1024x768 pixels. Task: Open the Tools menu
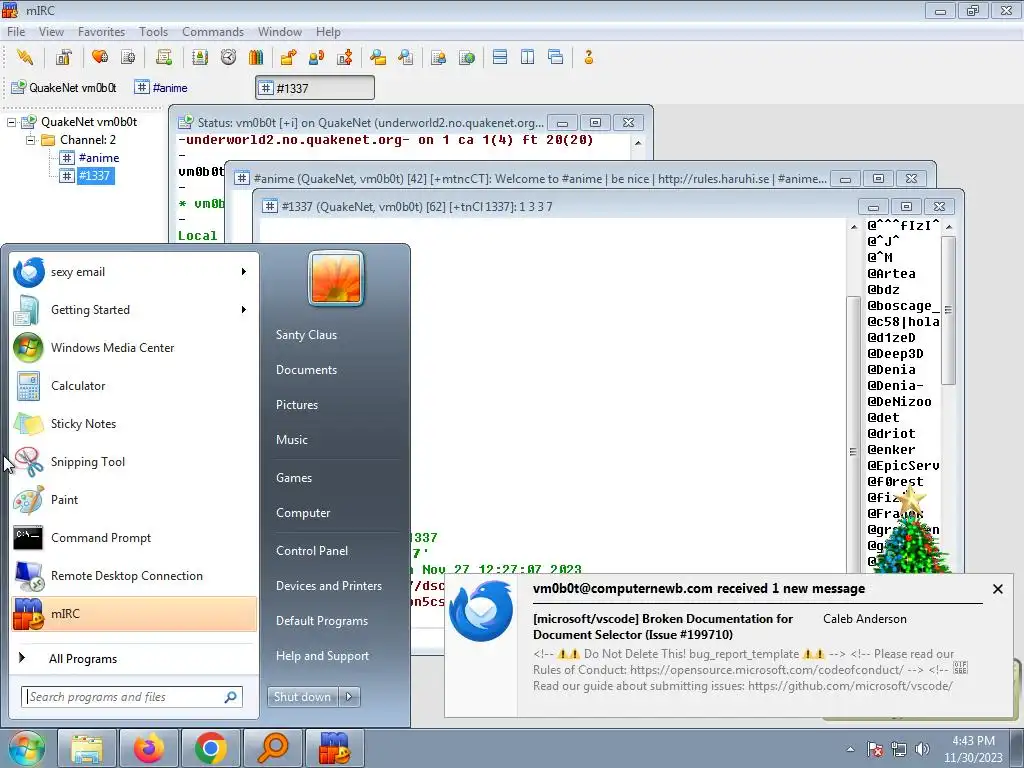point(153,31)
